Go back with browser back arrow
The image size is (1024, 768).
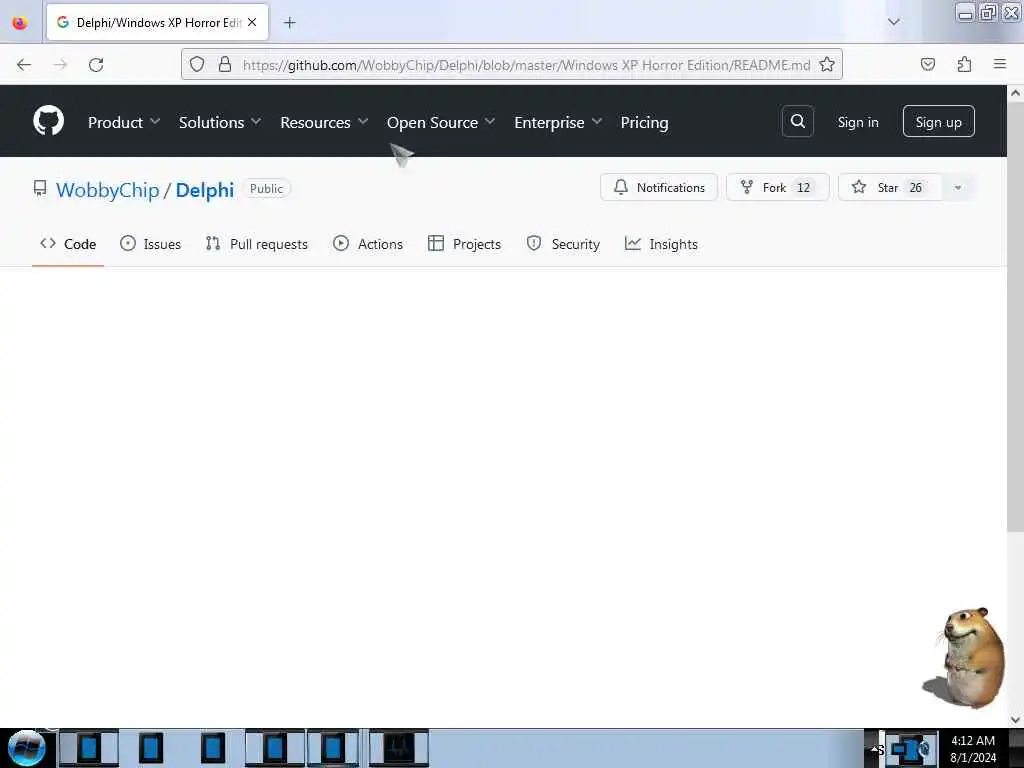pyautogui.click(x=24, y=65)
